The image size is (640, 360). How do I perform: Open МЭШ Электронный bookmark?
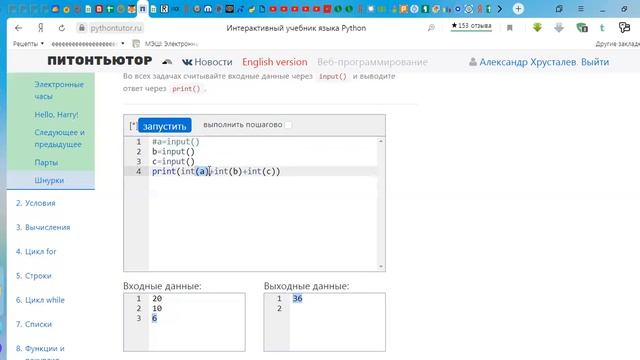pos(166,43)
